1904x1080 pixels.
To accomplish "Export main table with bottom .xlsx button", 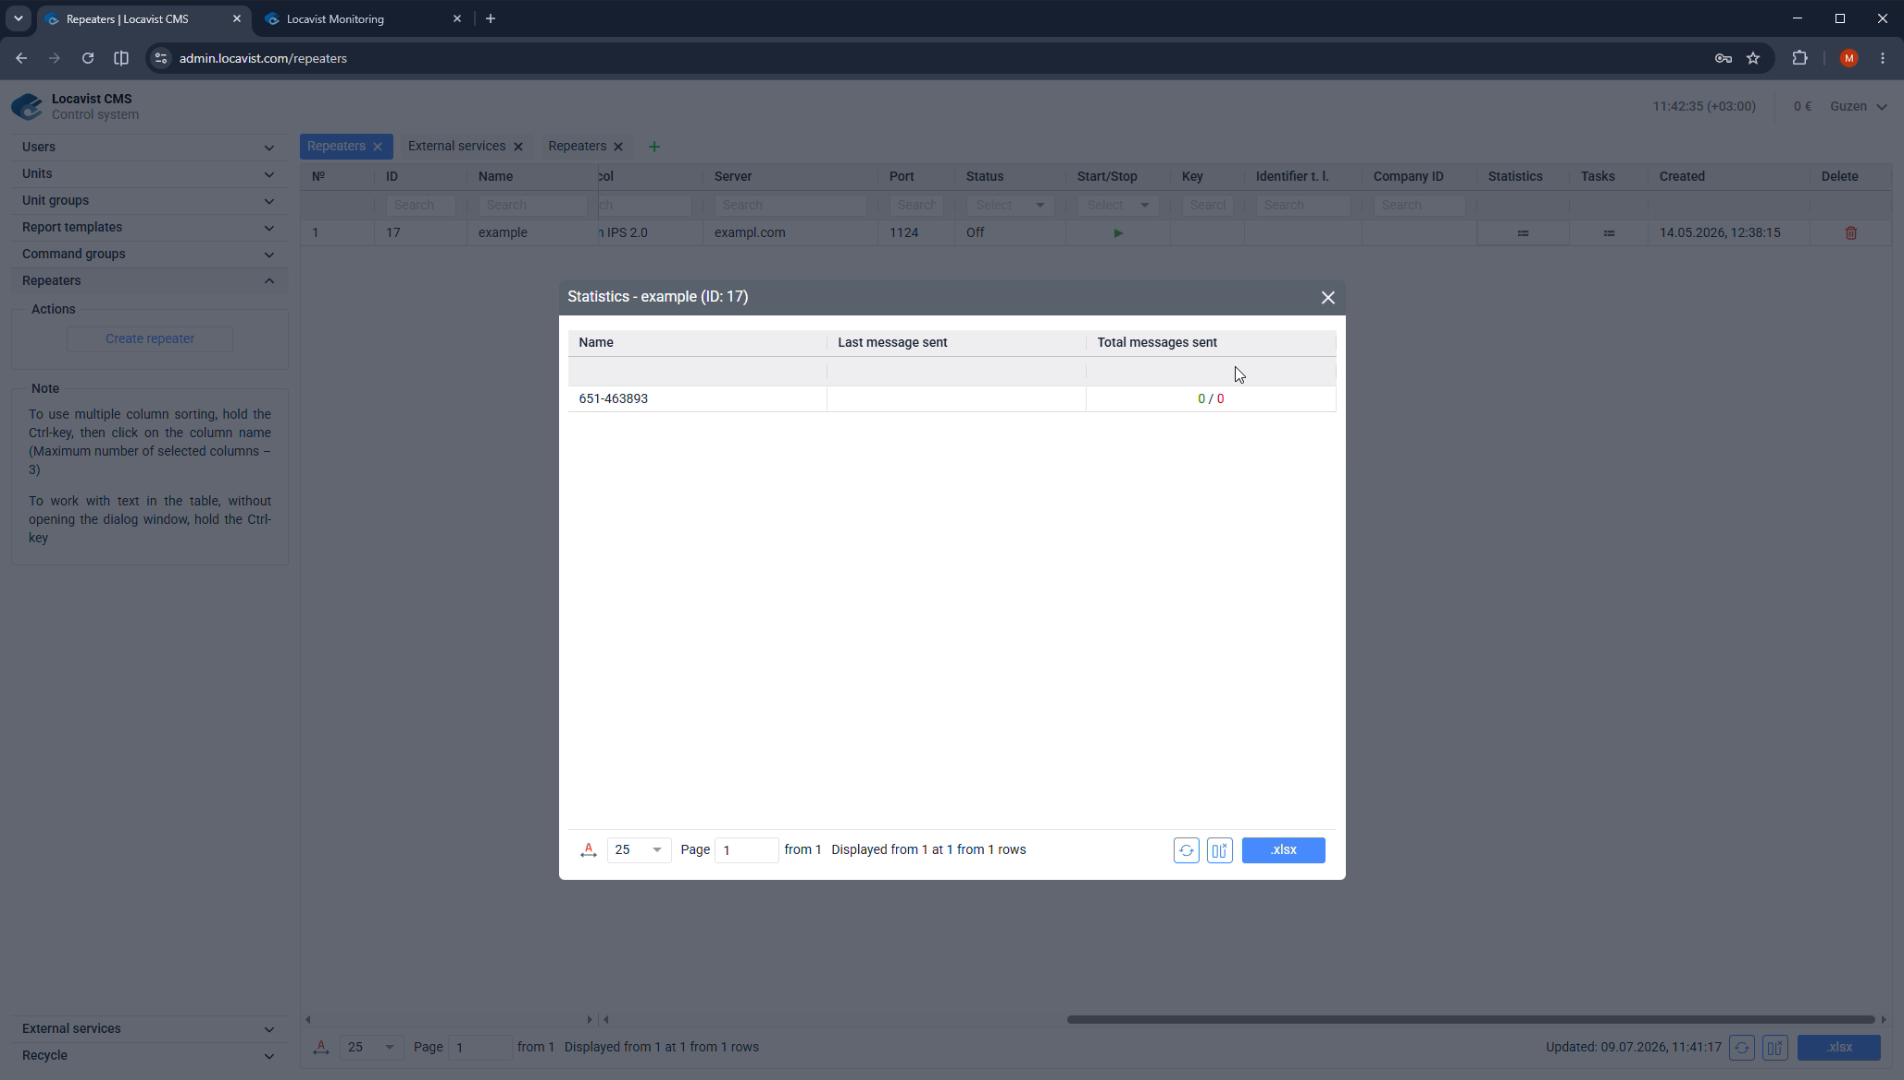I will 1839,1048.
